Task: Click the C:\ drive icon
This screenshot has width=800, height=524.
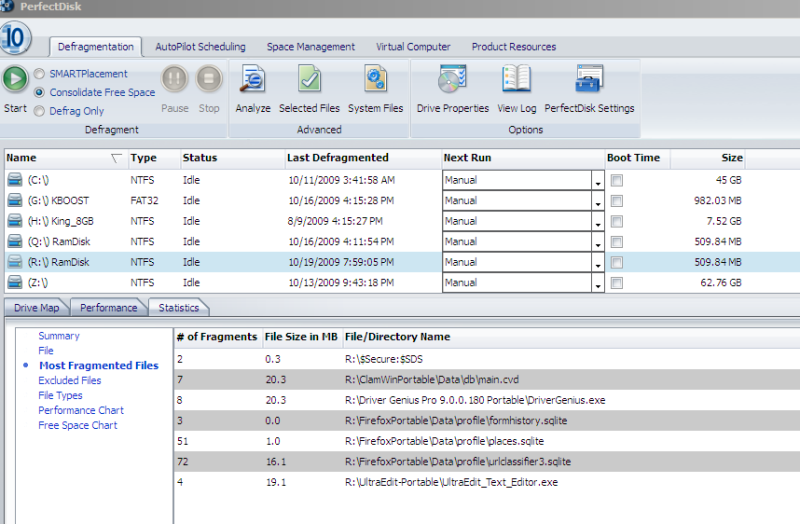Action: pos(15,180)
